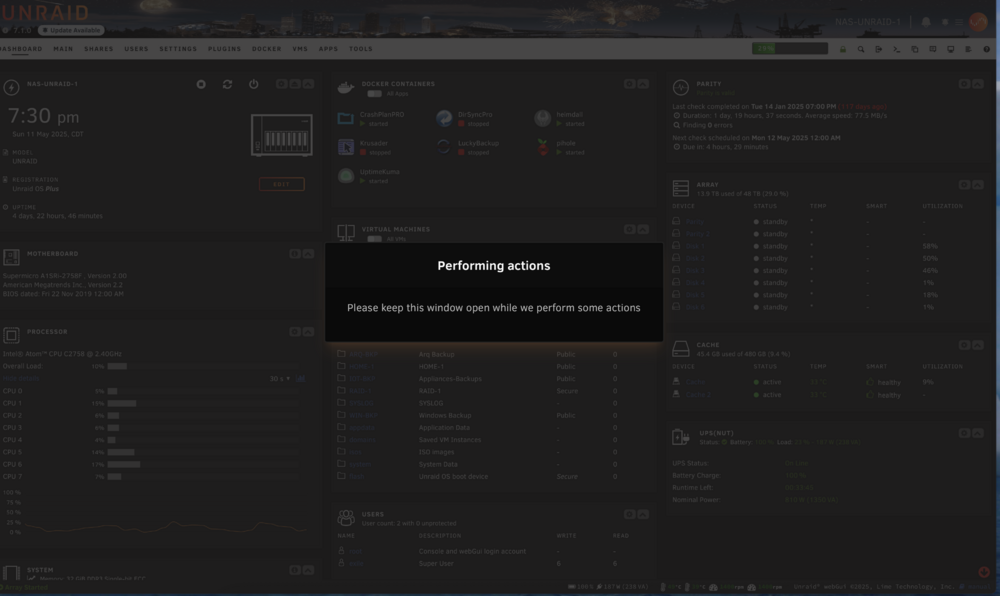Viewport: 1000px width, 596px height.
Task: Open the Docker tab
Action: click(x=267, y=49)
